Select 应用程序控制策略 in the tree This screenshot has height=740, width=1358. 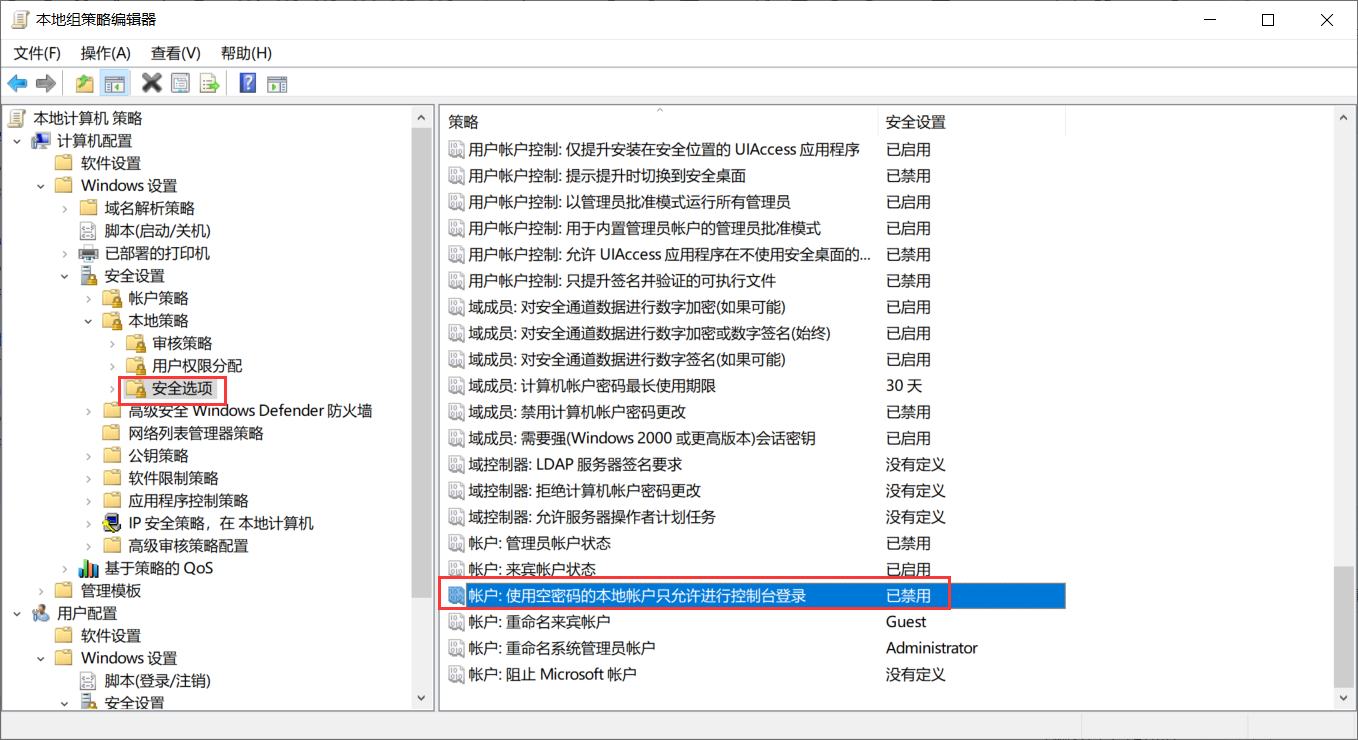click(189, 501)
